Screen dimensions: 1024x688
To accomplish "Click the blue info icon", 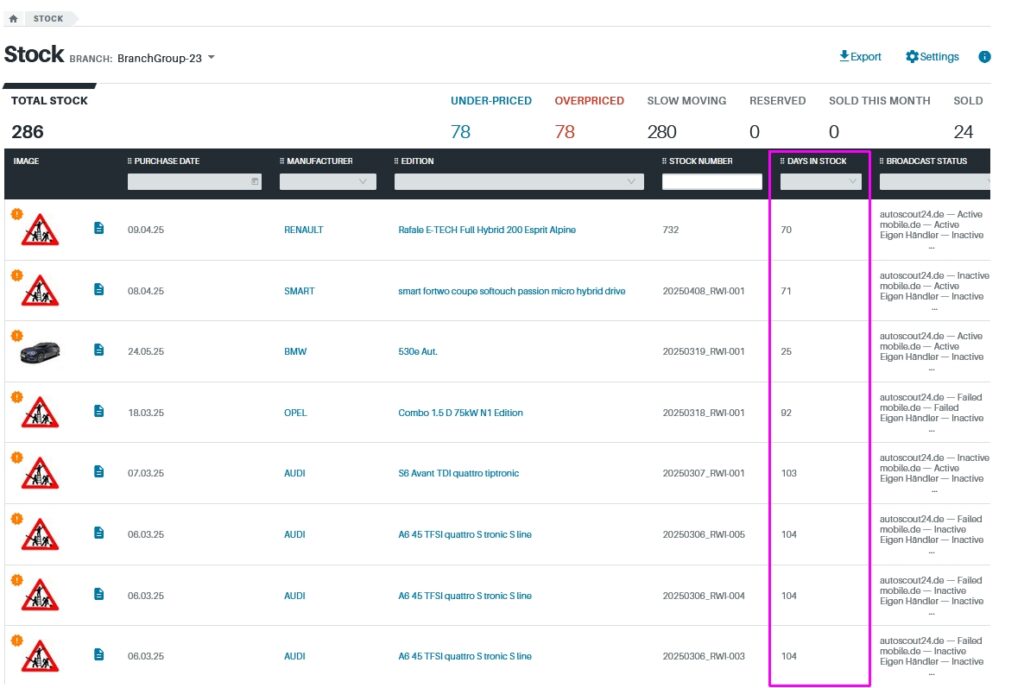I will pos(984,57).
